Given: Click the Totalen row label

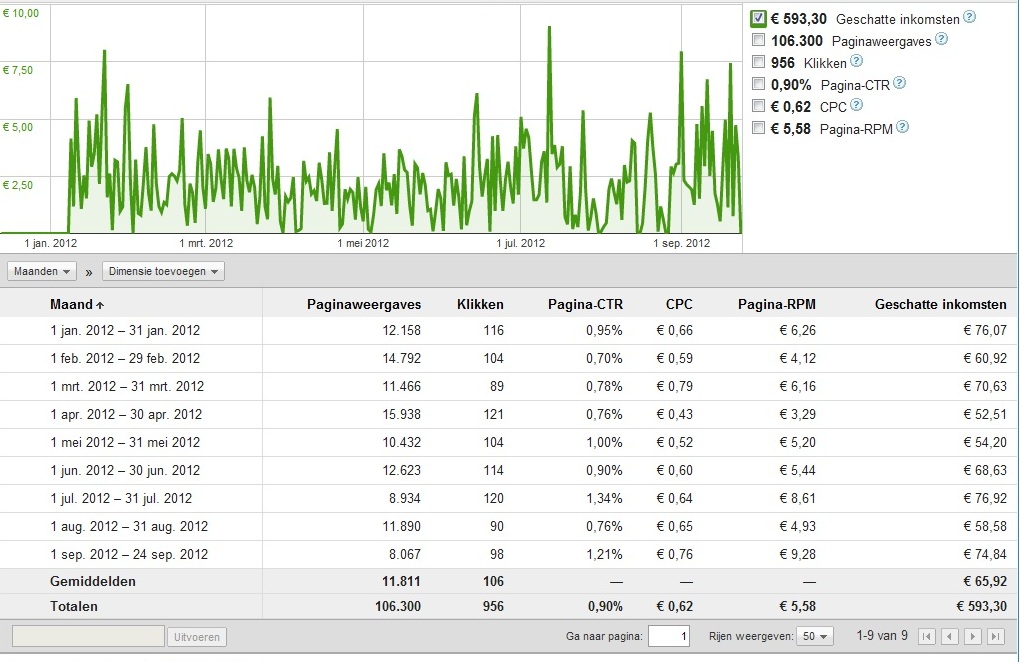Looking at the screenshot, I should pyautogui.click(x=74, y=606).
